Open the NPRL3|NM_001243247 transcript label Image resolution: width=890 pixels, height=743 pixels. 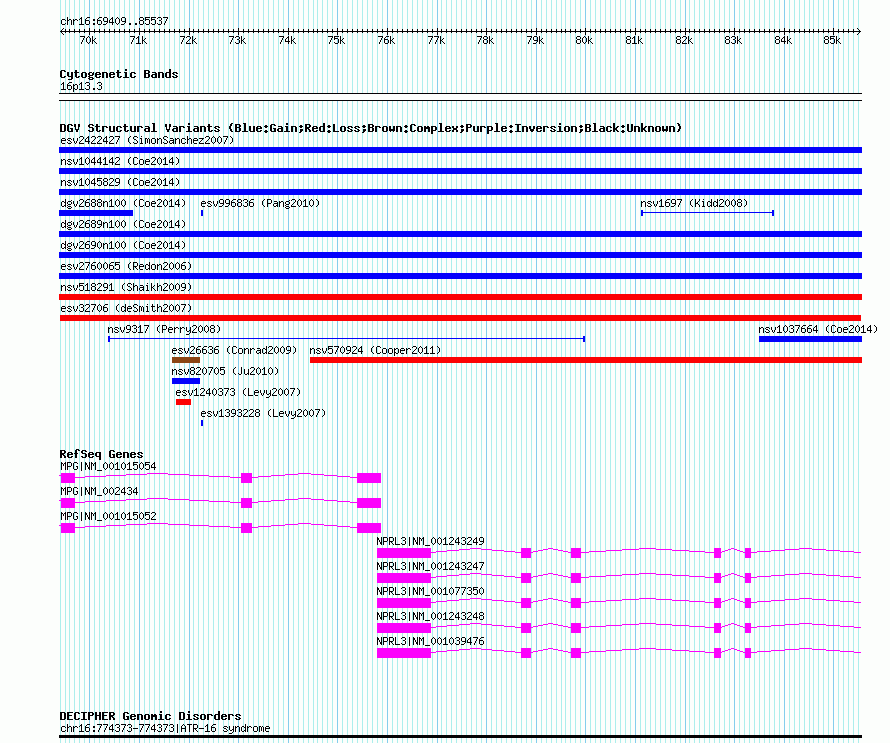[430, 566]
